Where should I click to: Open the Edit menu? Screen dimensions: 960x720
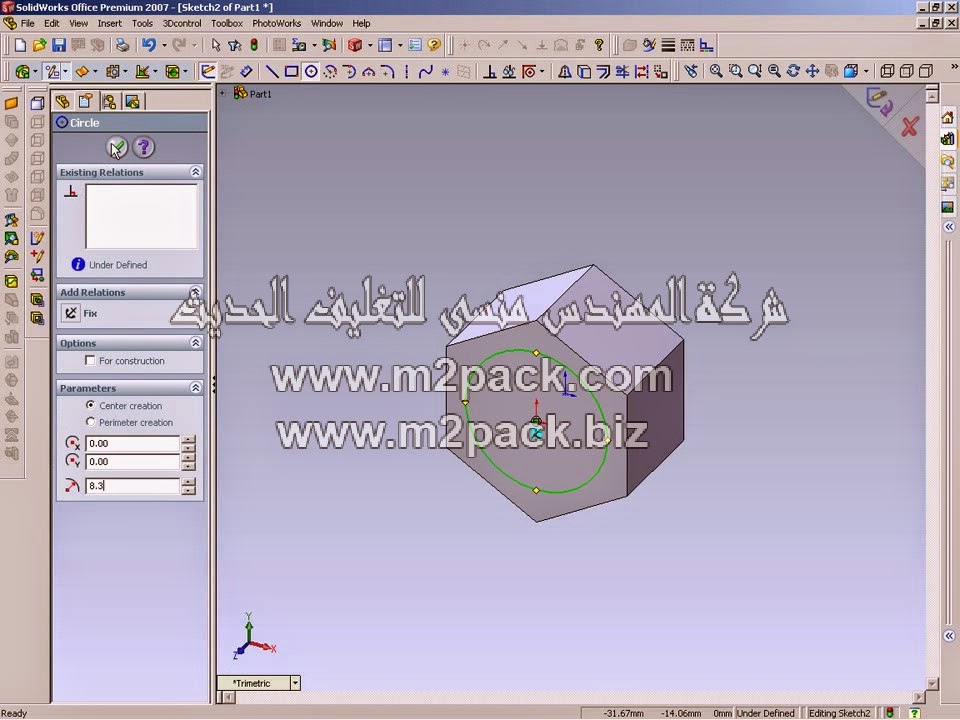pos(52,23)
